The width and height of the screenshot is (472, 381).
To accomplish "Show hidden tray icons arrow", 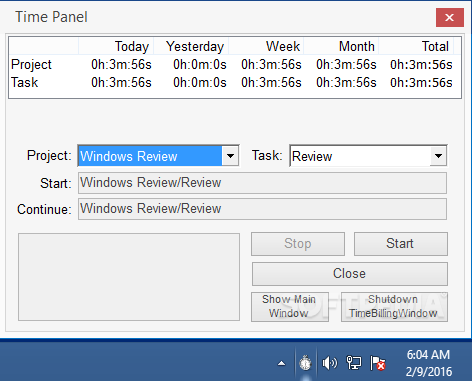I will (282, 363).
